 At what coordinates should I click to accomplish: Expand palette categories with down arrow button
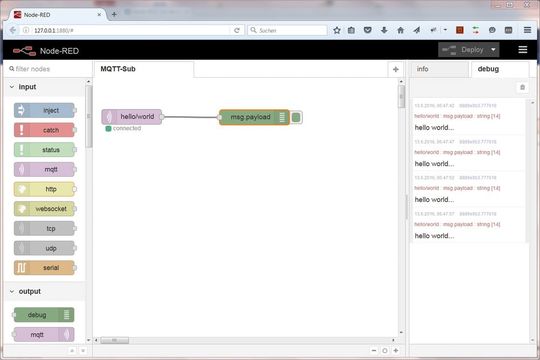pos(83,351)
